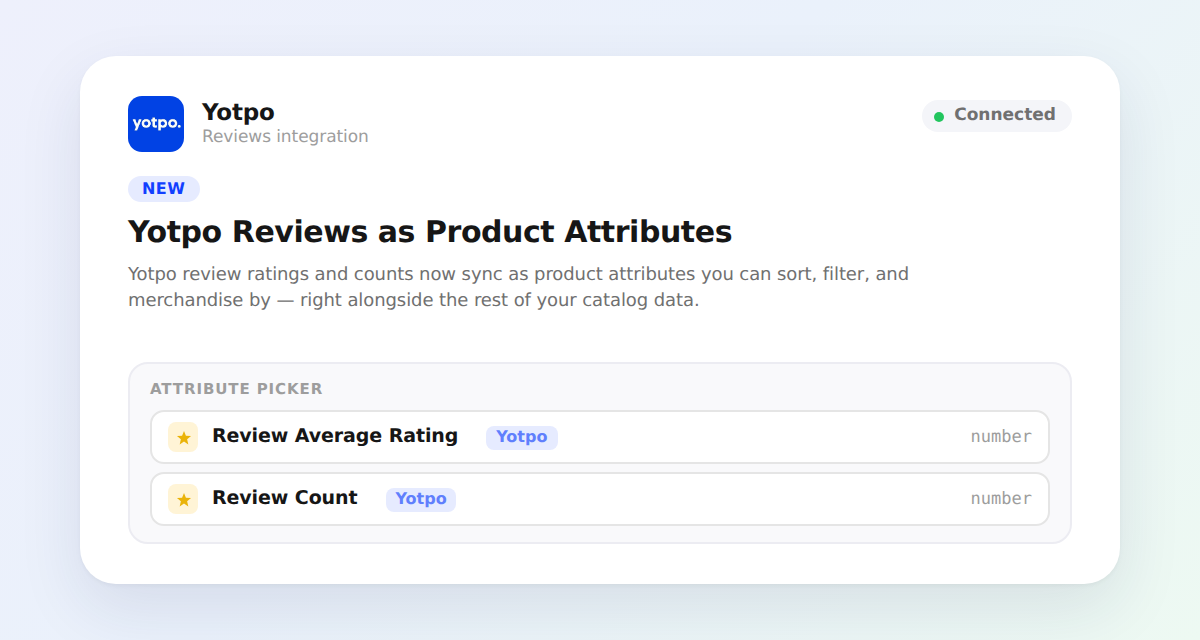Click the ATTRIBUTE PICKER label
The width and height of the screenshot is (1200, 640).
click(x=236, y=389)
